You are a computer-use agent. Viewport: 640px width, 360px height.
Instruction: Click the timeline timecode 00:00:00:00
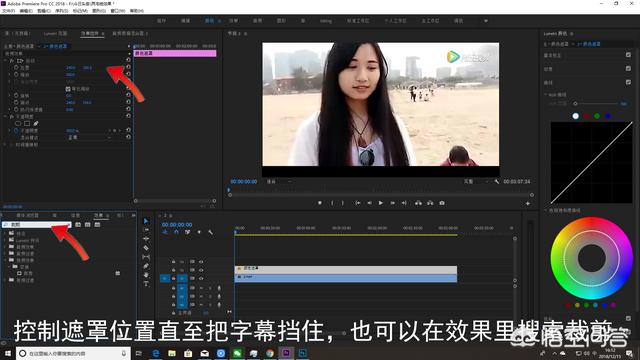[177, 224]
